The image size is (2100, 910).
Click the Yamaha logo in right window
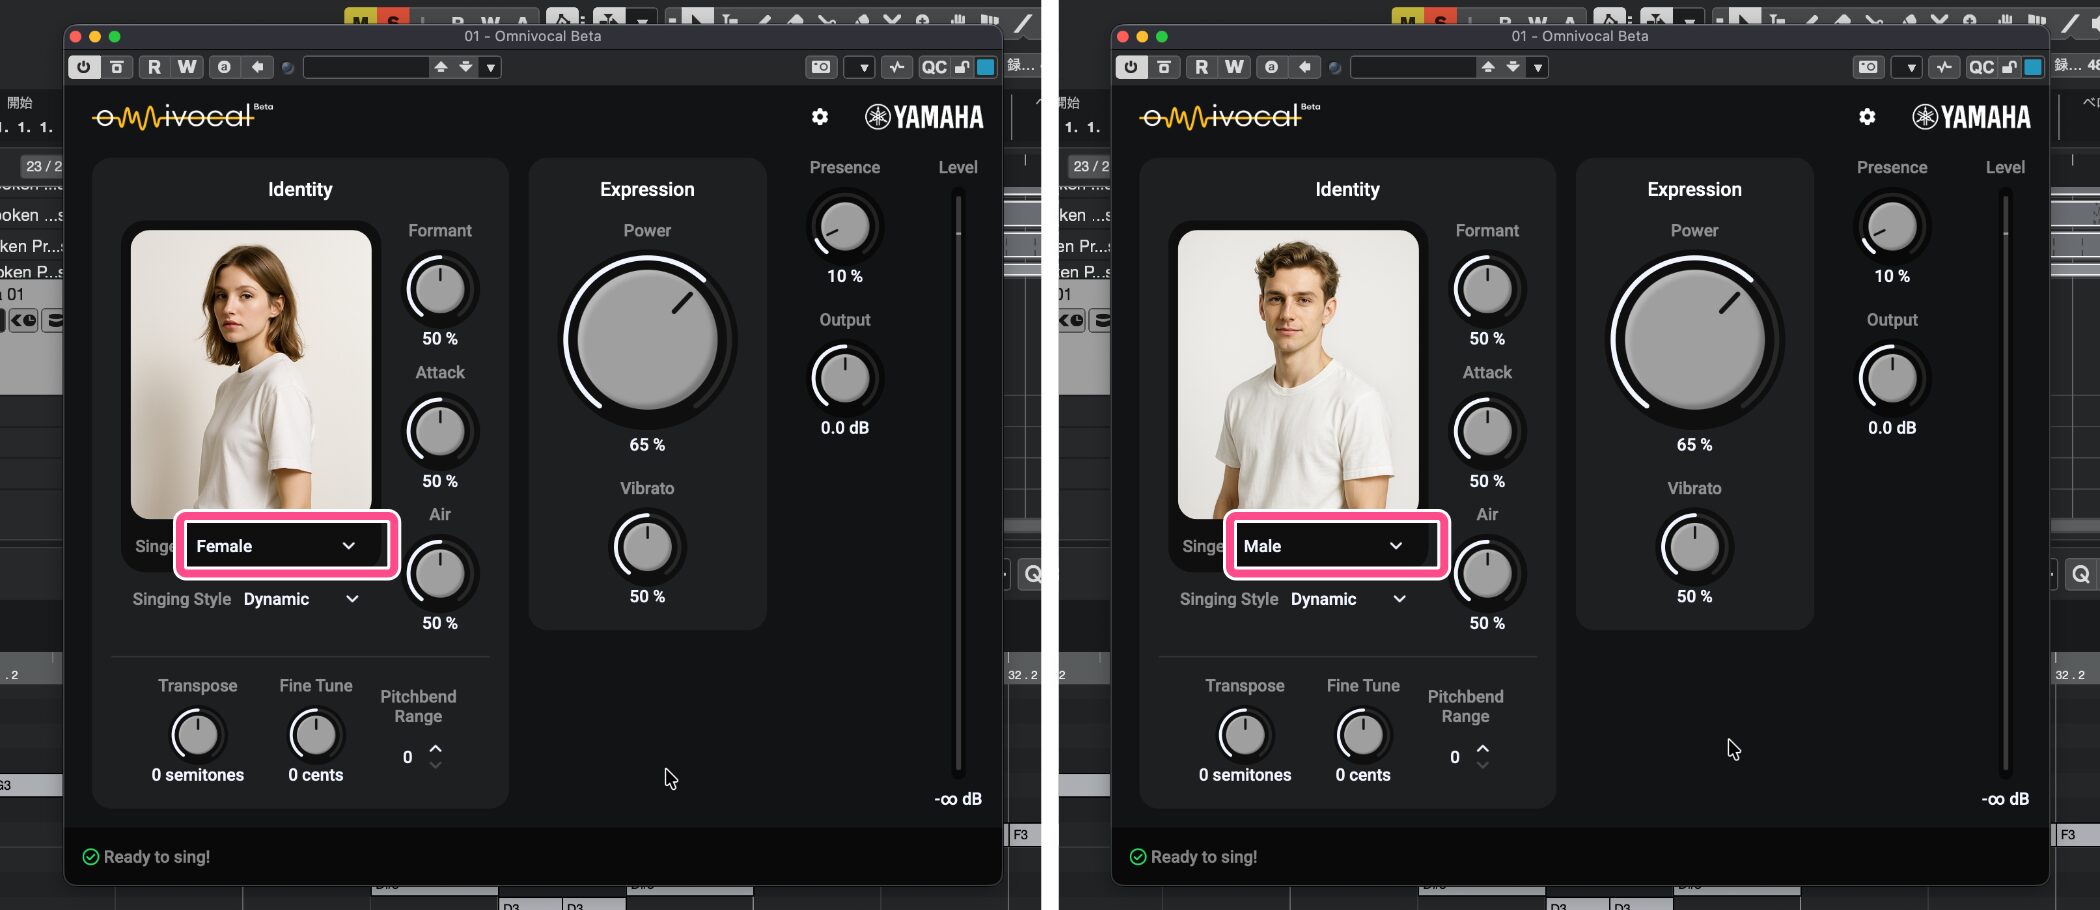click(1971, 117)
